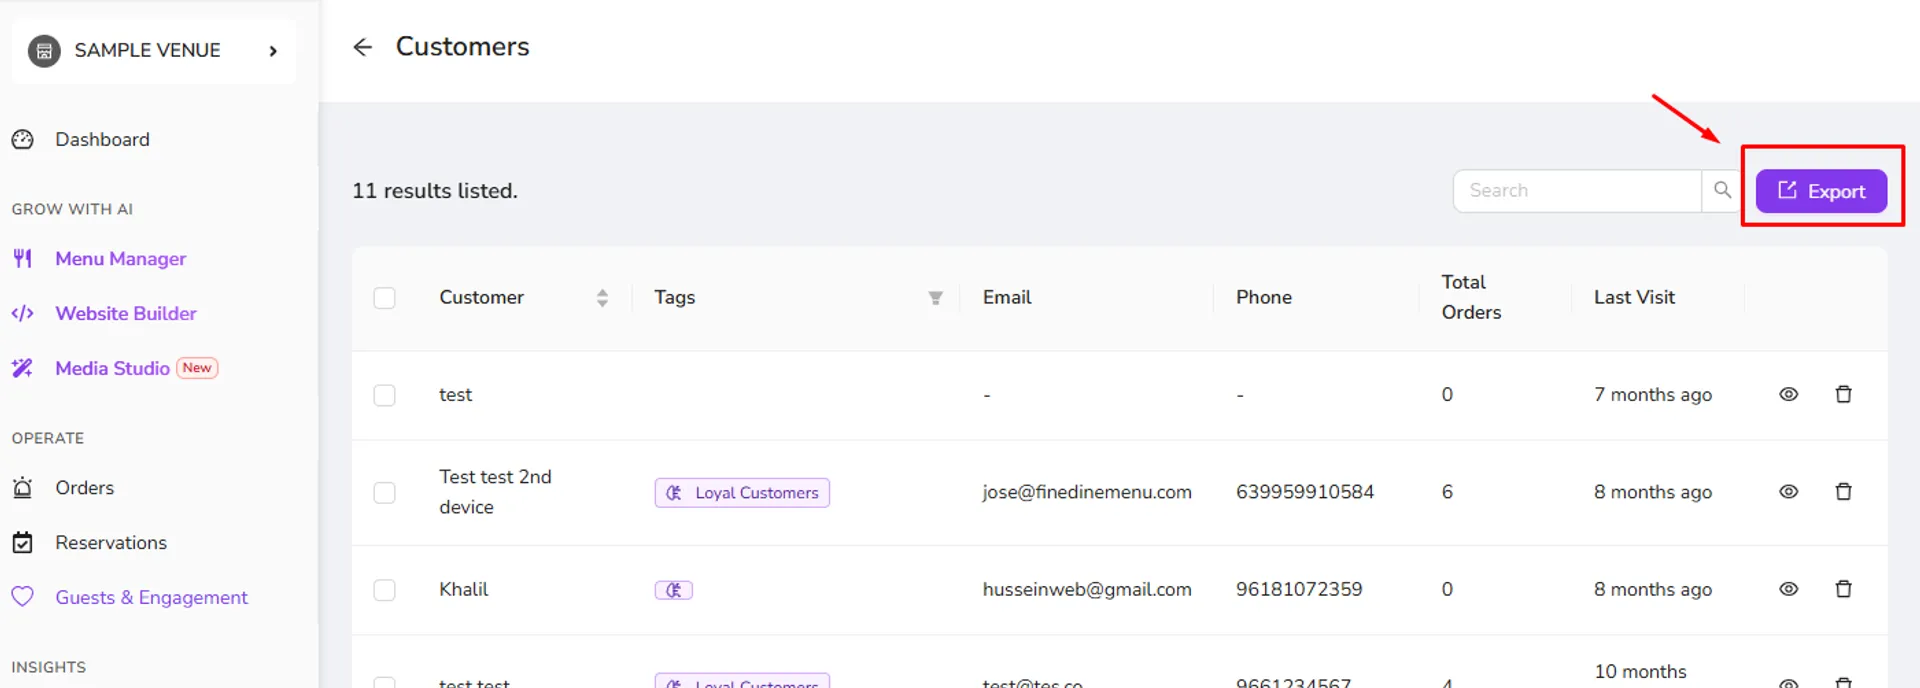This screenshot has width=1920, height=688.
Task: Click phone number 96181072359
Action: (1299, 590)
